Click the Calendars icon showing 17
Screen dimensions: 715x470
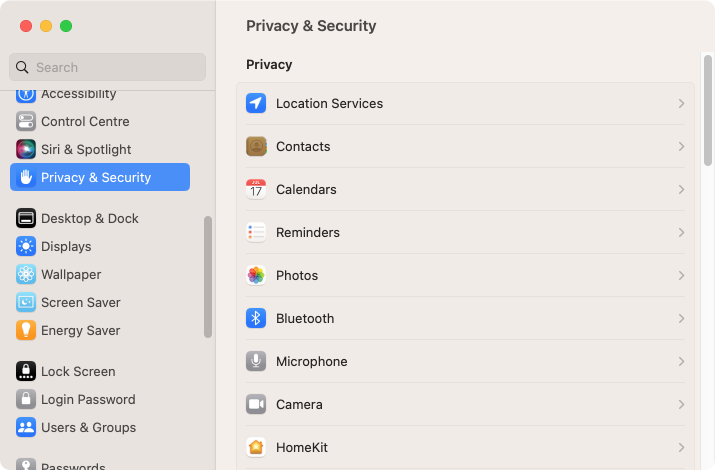point(256,189)
